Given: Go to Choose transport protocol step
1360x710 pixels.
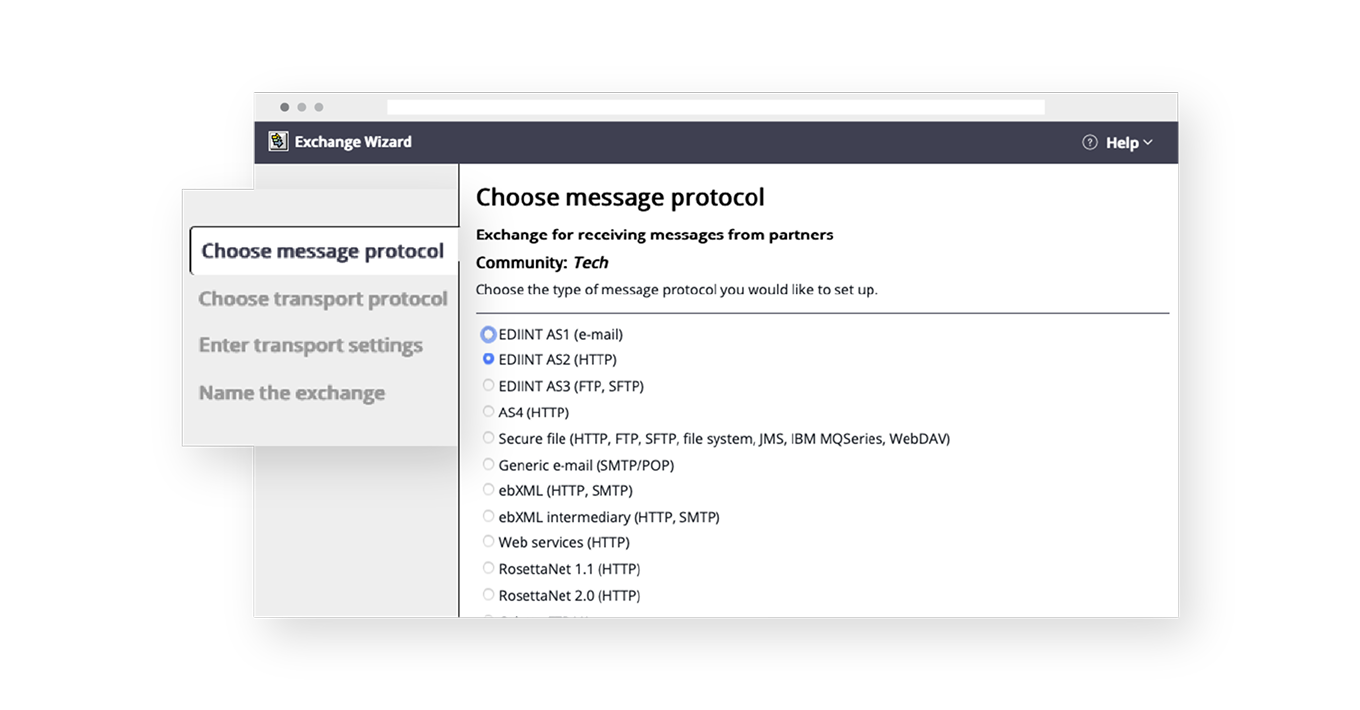Looking at the screenshot, I should coord(322,299).
